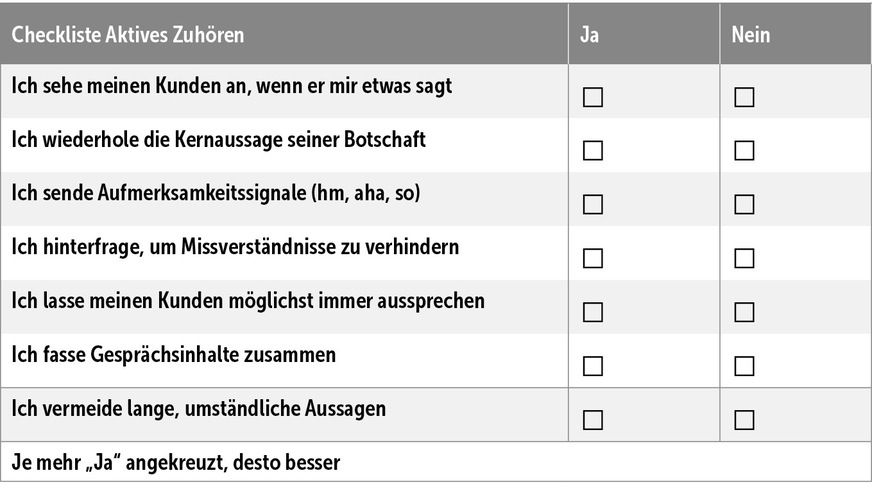Image resolution: width=872 pixels, height=491 pixels.
Task: Tick Nein for 'Ich fasse Gesprächsinhalte zusammen'
Action: coord(744,365)
